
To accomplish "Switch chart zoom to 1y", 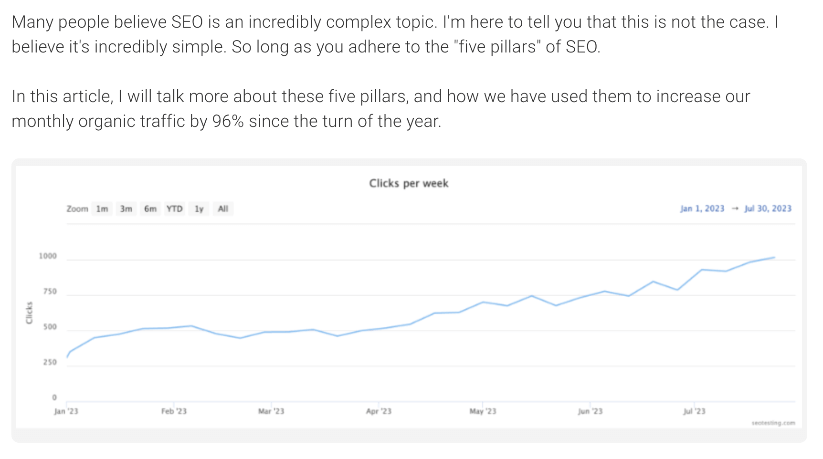I will coord(199,209).
